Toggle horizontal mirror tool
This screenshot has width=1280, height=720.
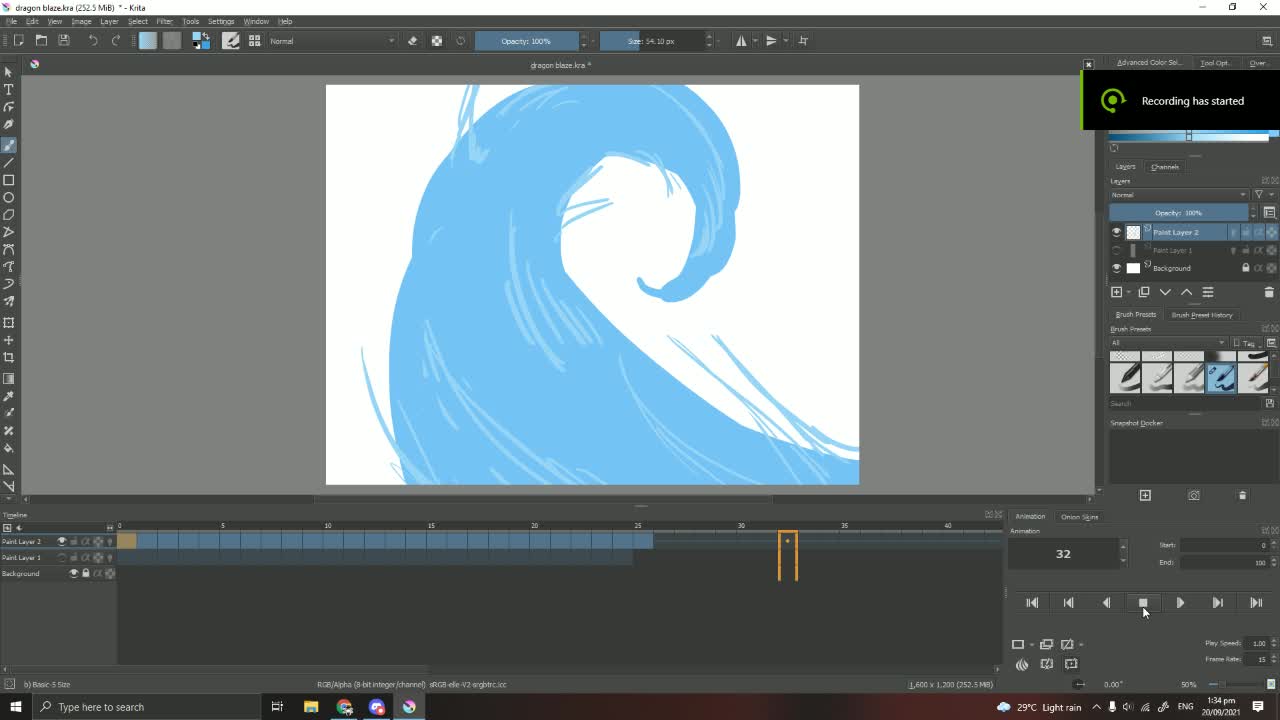coord(742,41)
